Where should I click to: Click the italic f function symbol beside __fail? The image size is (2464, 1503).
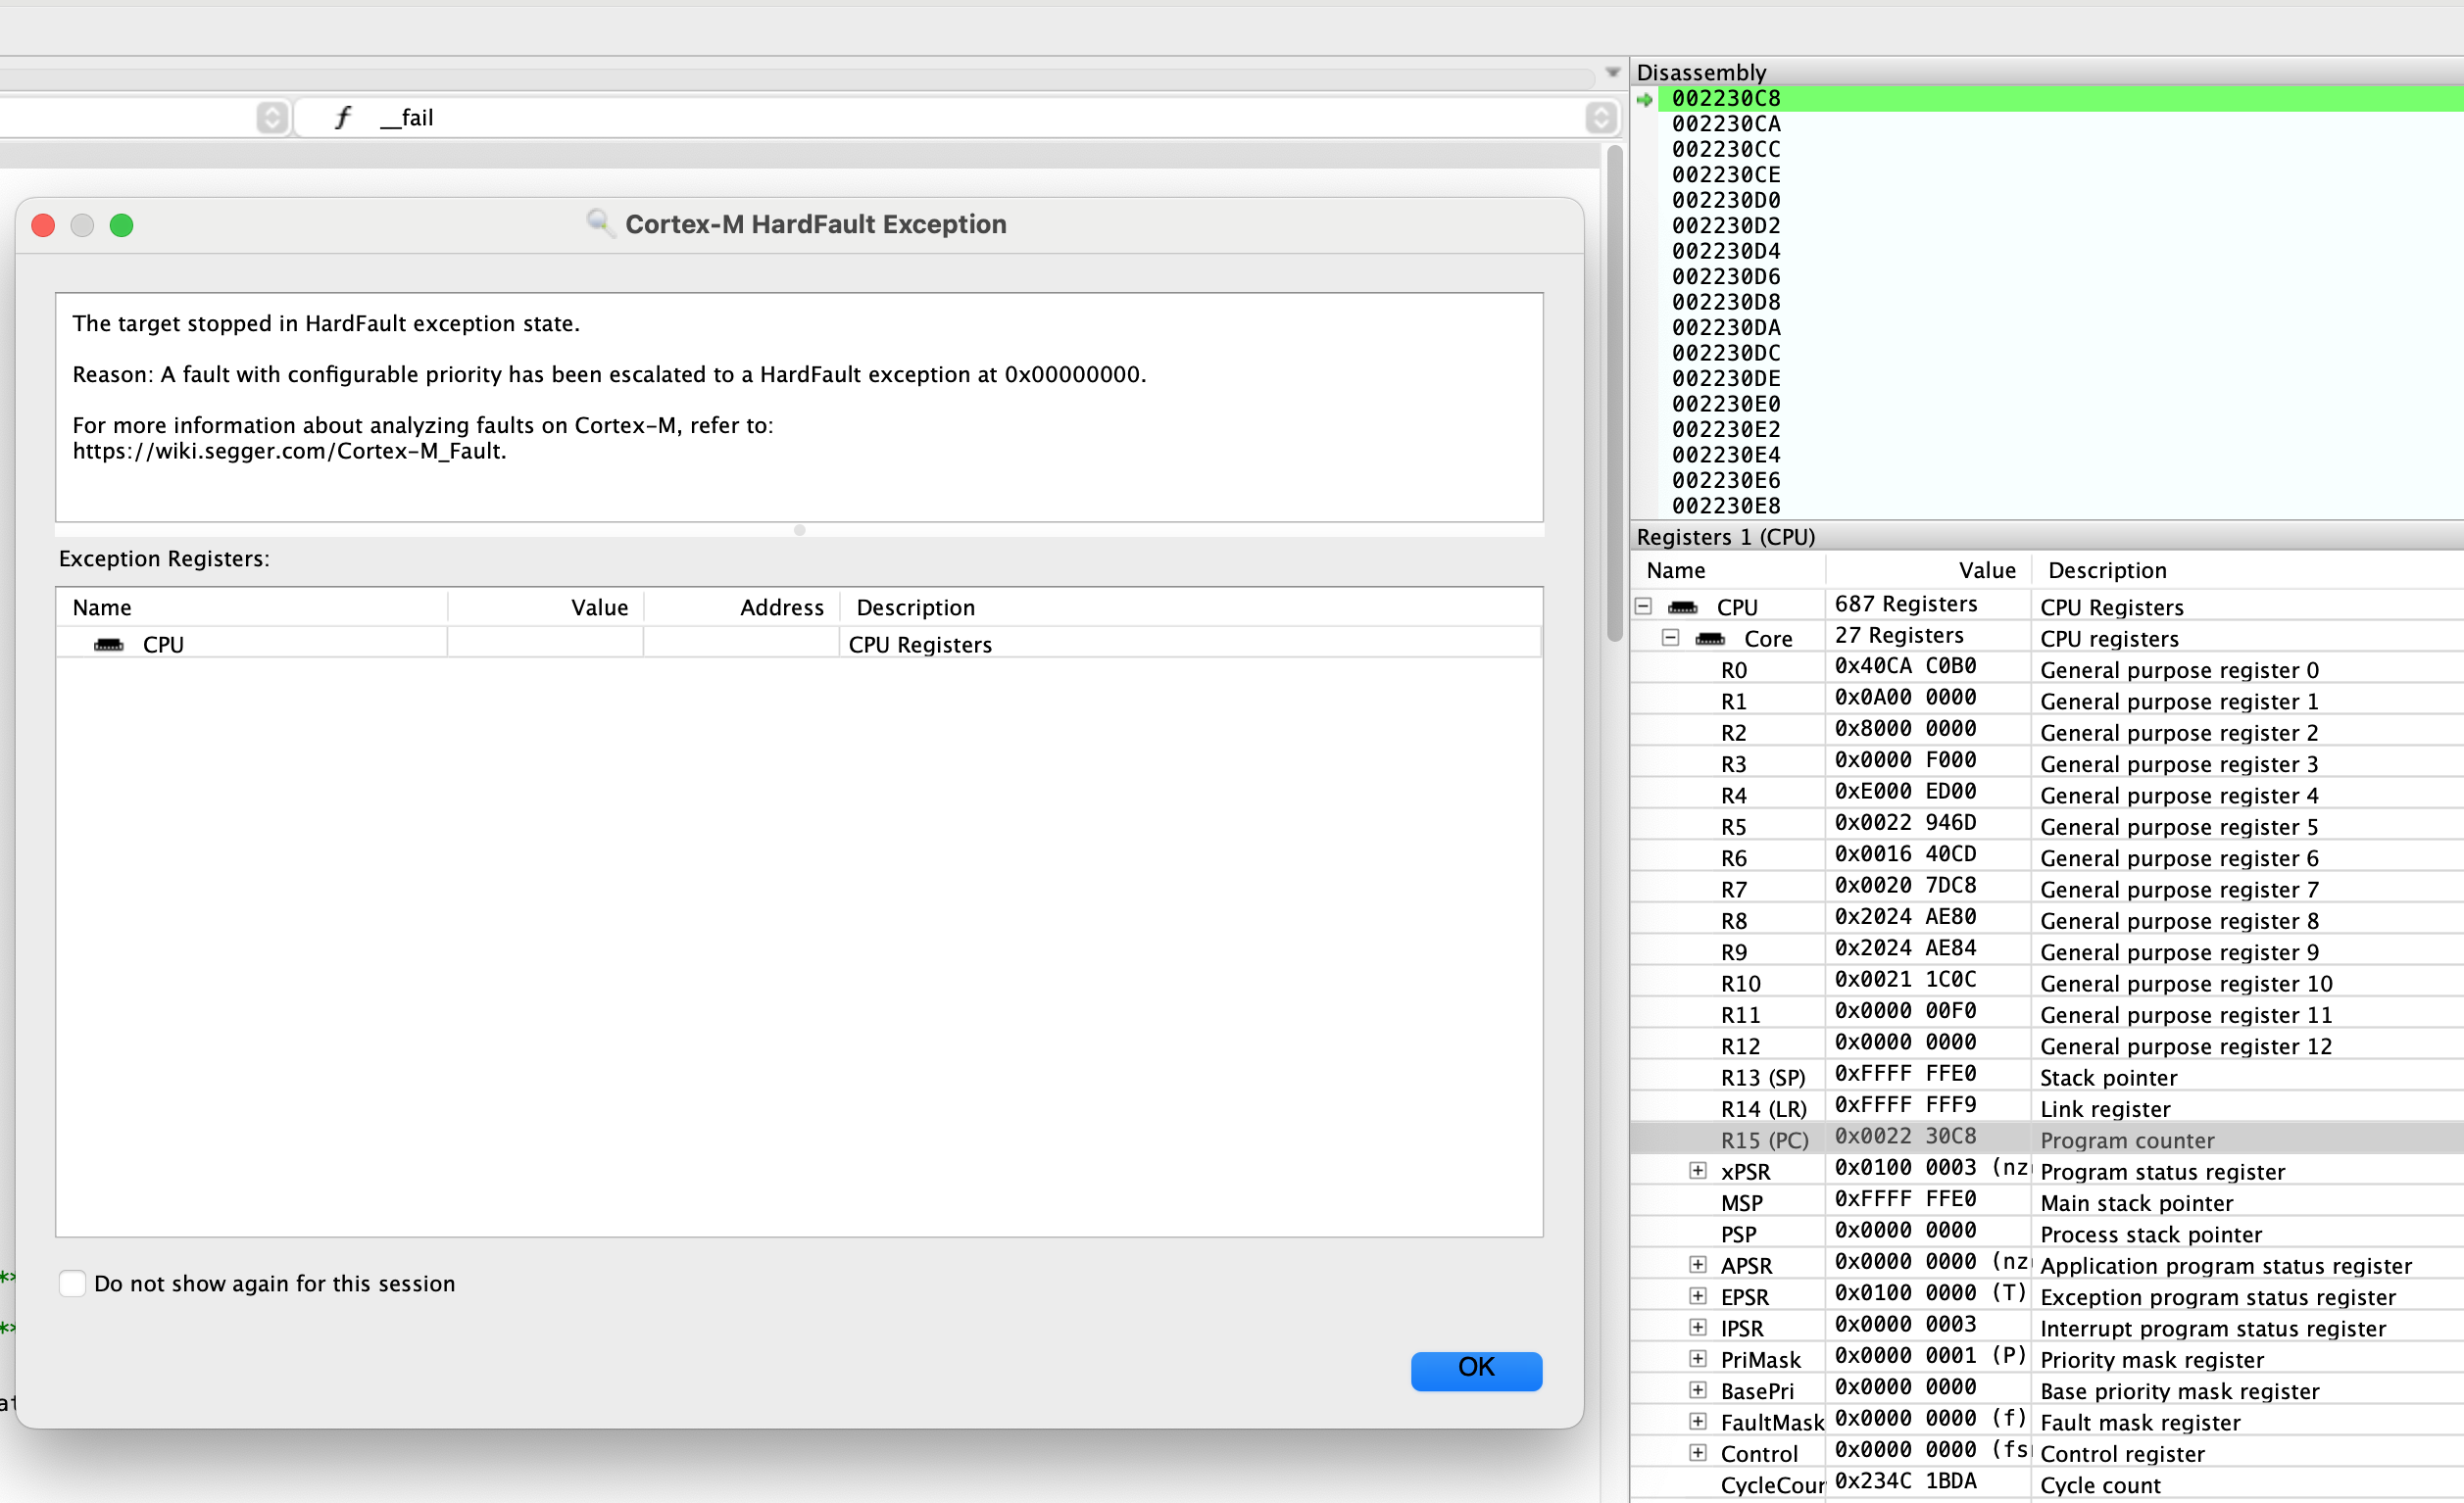pos(343,117)
